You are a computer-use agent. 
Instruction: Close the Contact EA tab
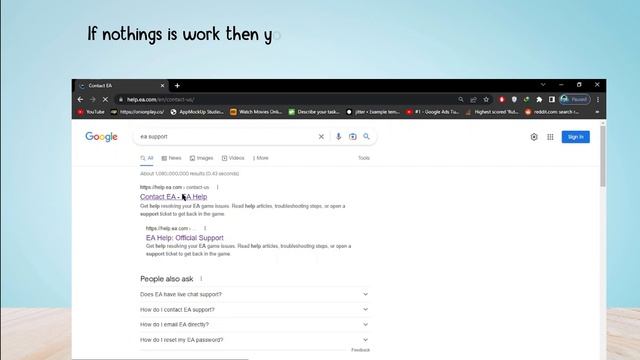click(162, 86)
